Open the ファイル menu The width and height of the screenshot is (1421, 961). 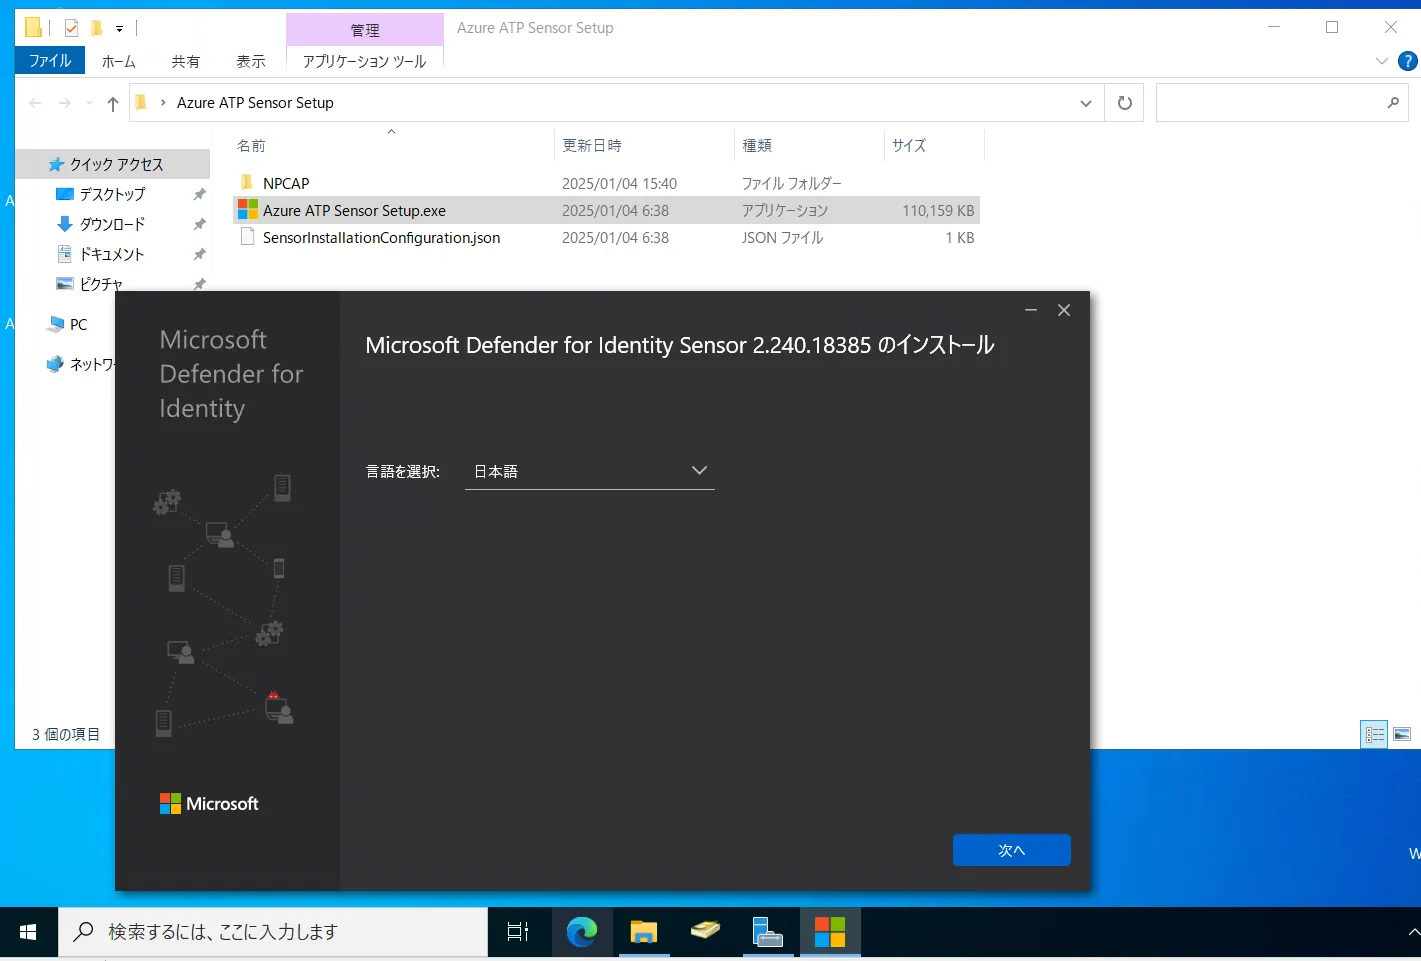(48, 61)
